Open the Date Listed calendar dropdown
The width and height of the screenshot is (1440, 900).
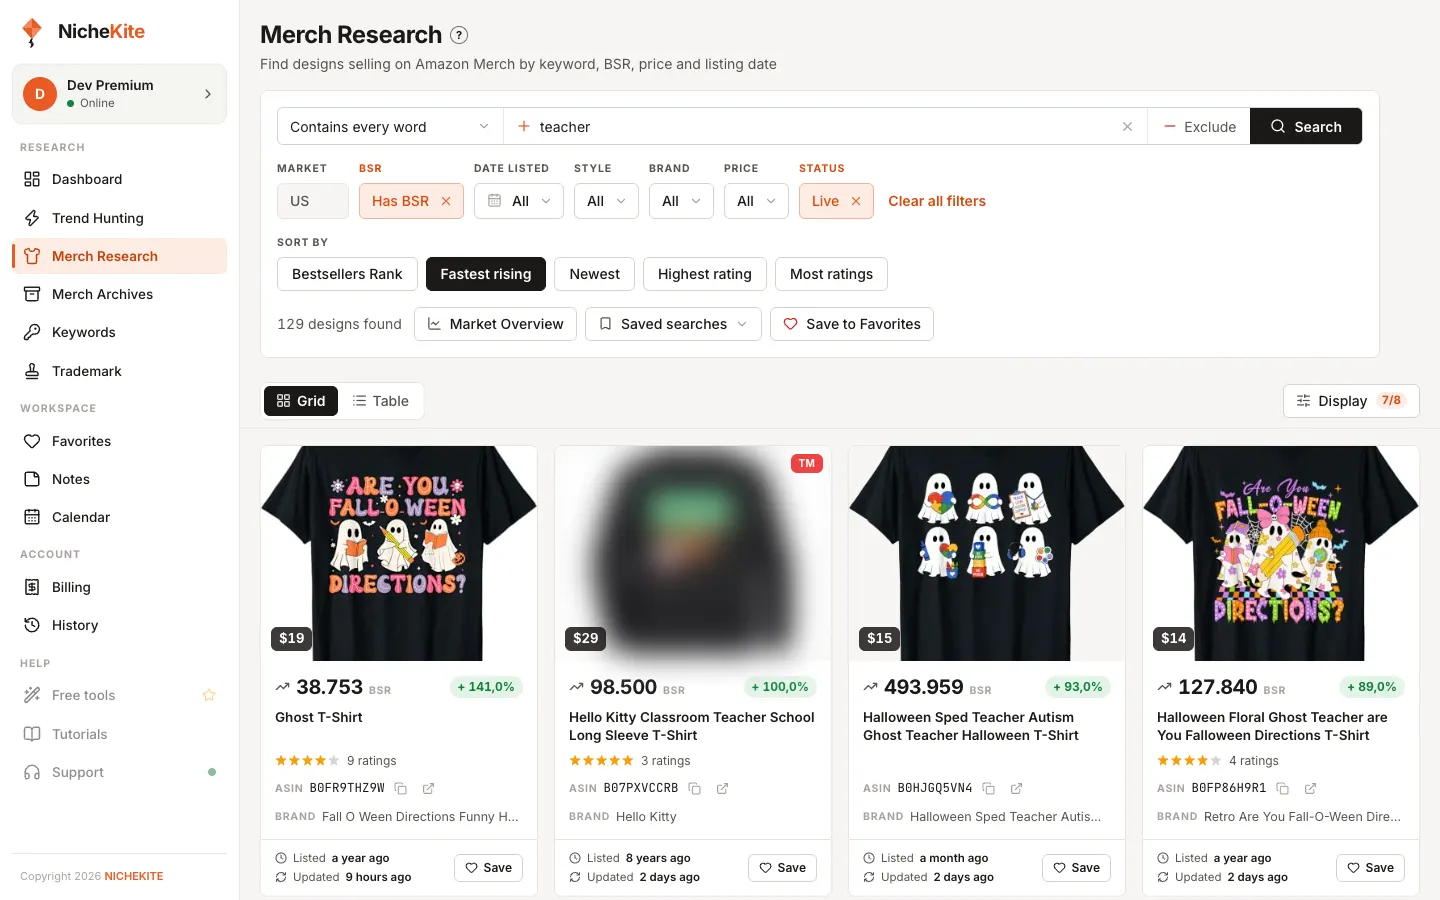click(x=519, y=201)
